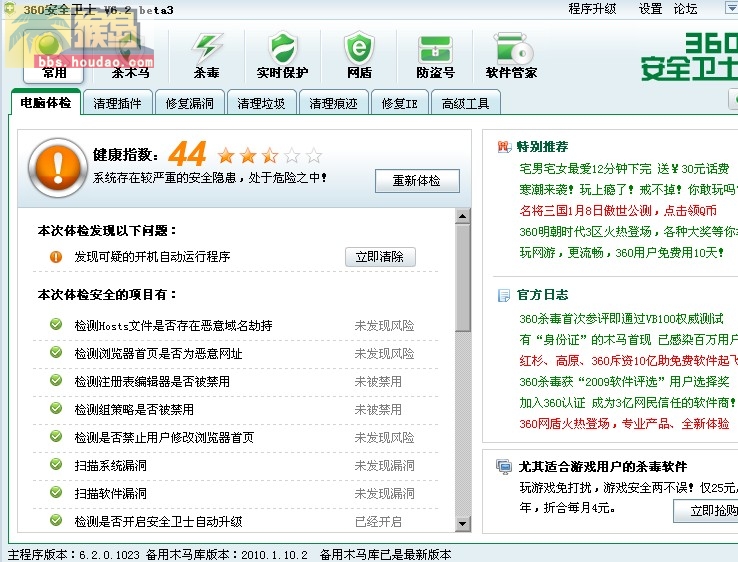Click the 立即抢购 button
Screen dimensions: 738x562
(x=707, y=511)
